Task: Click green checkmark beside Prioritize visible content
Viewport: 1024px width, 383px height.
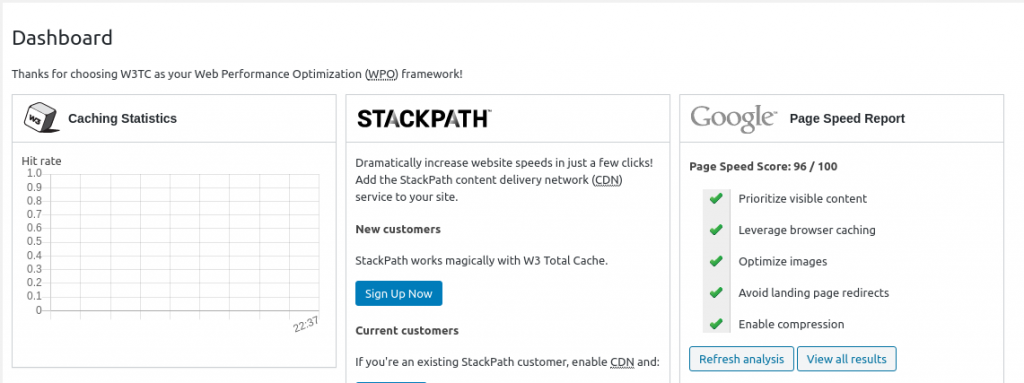Action: [716, 198]
